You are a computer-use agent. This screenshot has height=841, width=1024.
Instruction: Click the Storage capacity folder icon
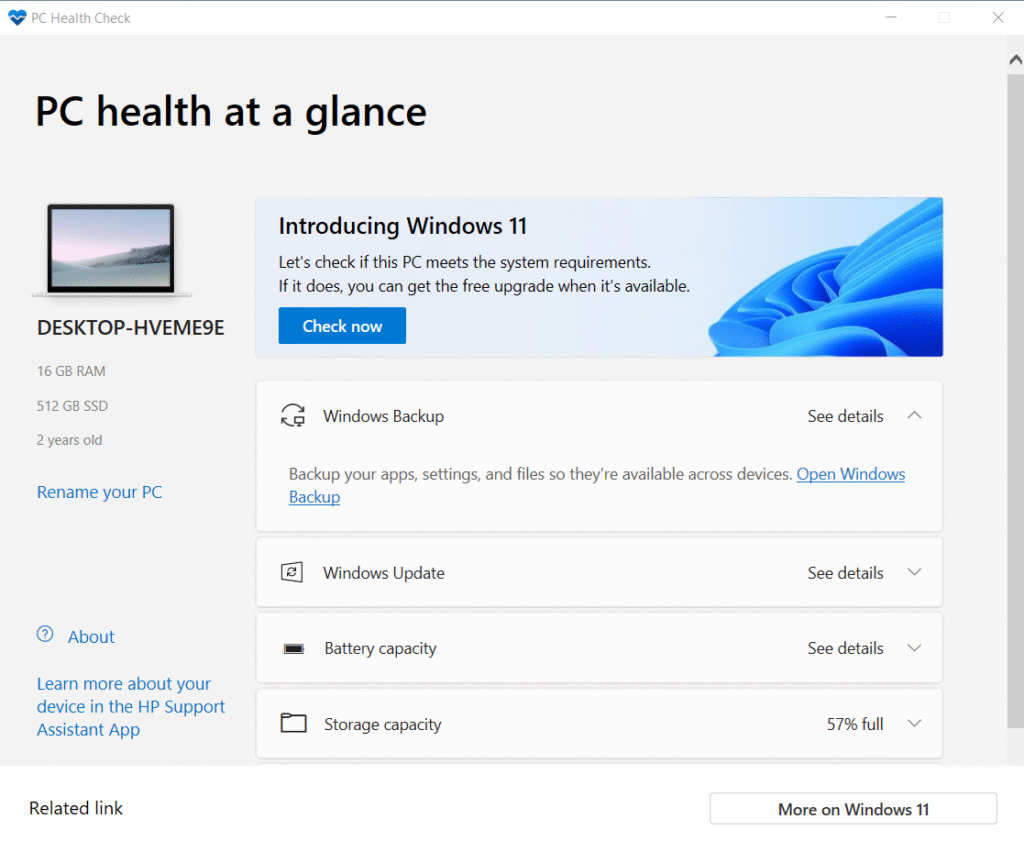(x=293, y=723)
